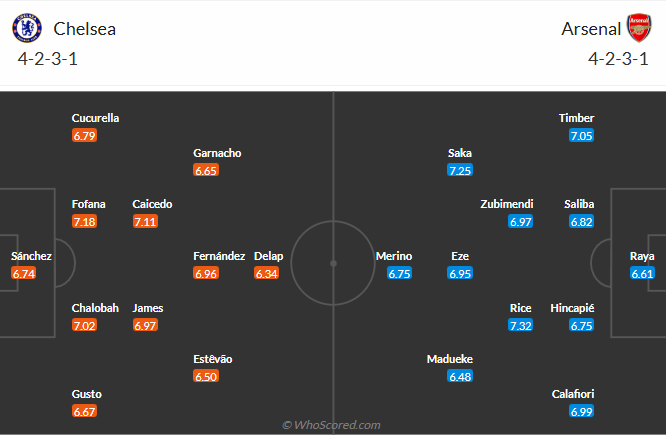This screenshot has width=666, height=435.
Task: Select Garnacho on the left wing
Action: 217,153
